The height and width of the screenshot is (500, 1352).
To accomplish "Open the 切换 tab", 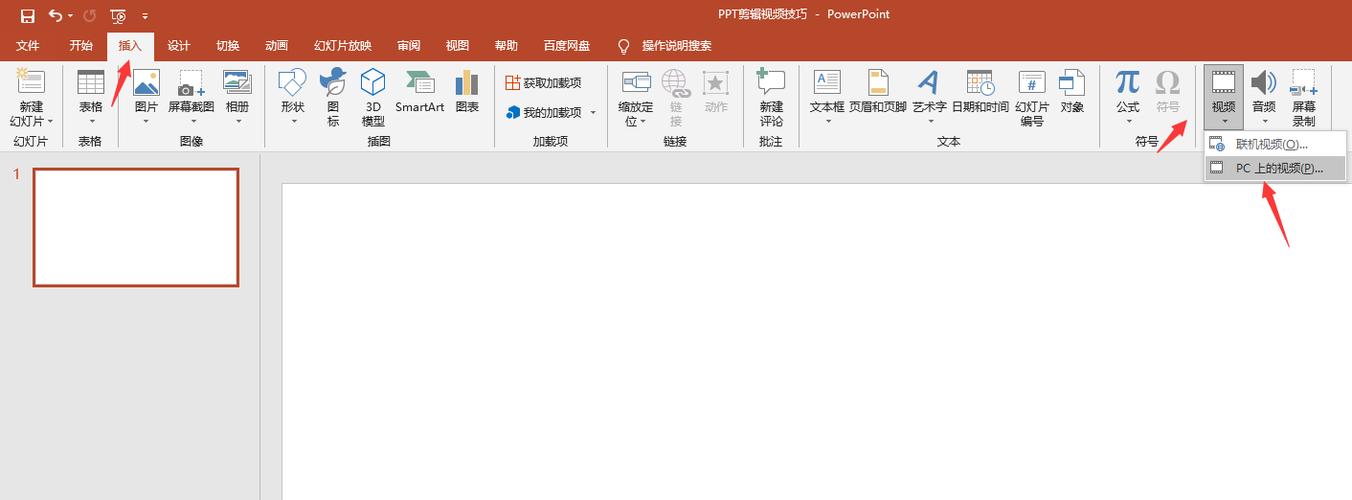I will (228, 46).
